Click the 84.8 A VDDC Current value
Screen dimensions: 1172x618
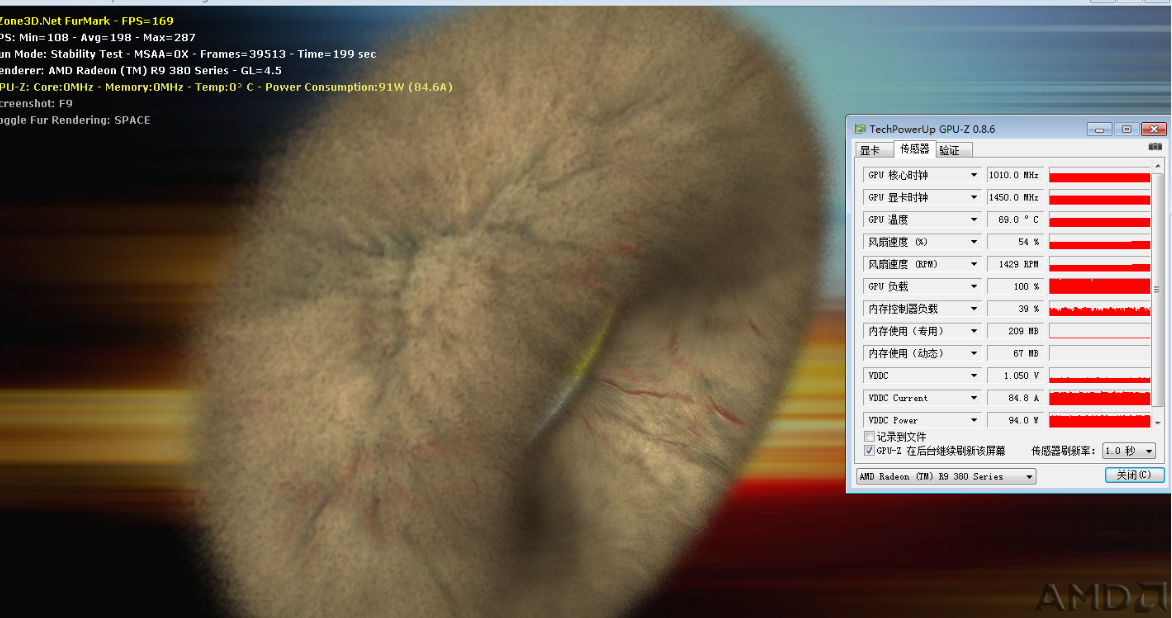coord(1014,398)
